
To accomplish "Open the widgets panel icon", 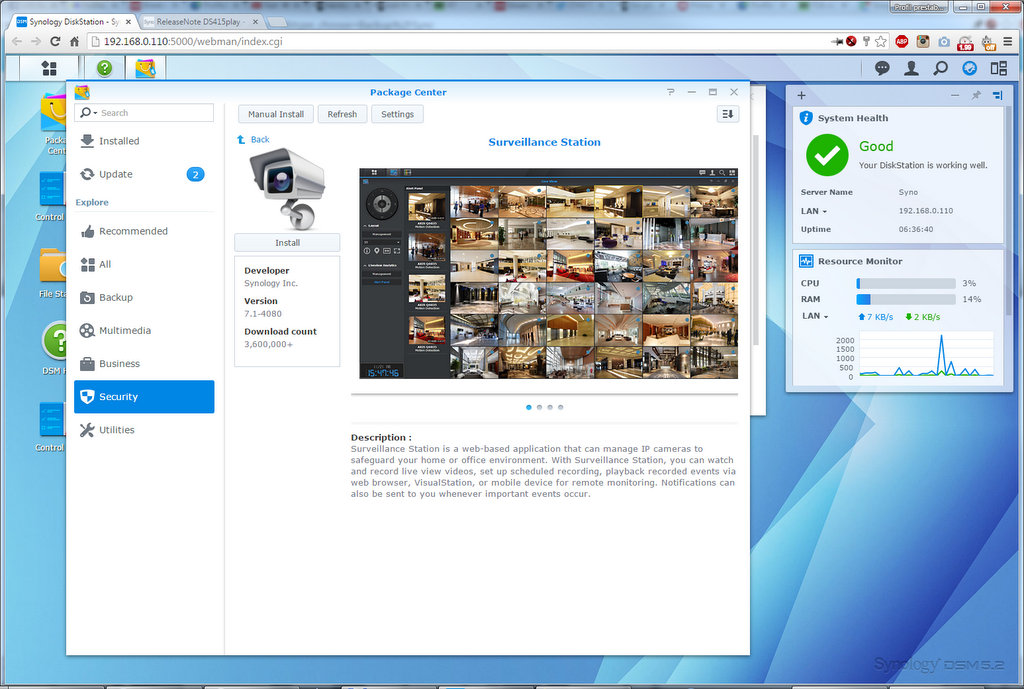I will 999,68.
